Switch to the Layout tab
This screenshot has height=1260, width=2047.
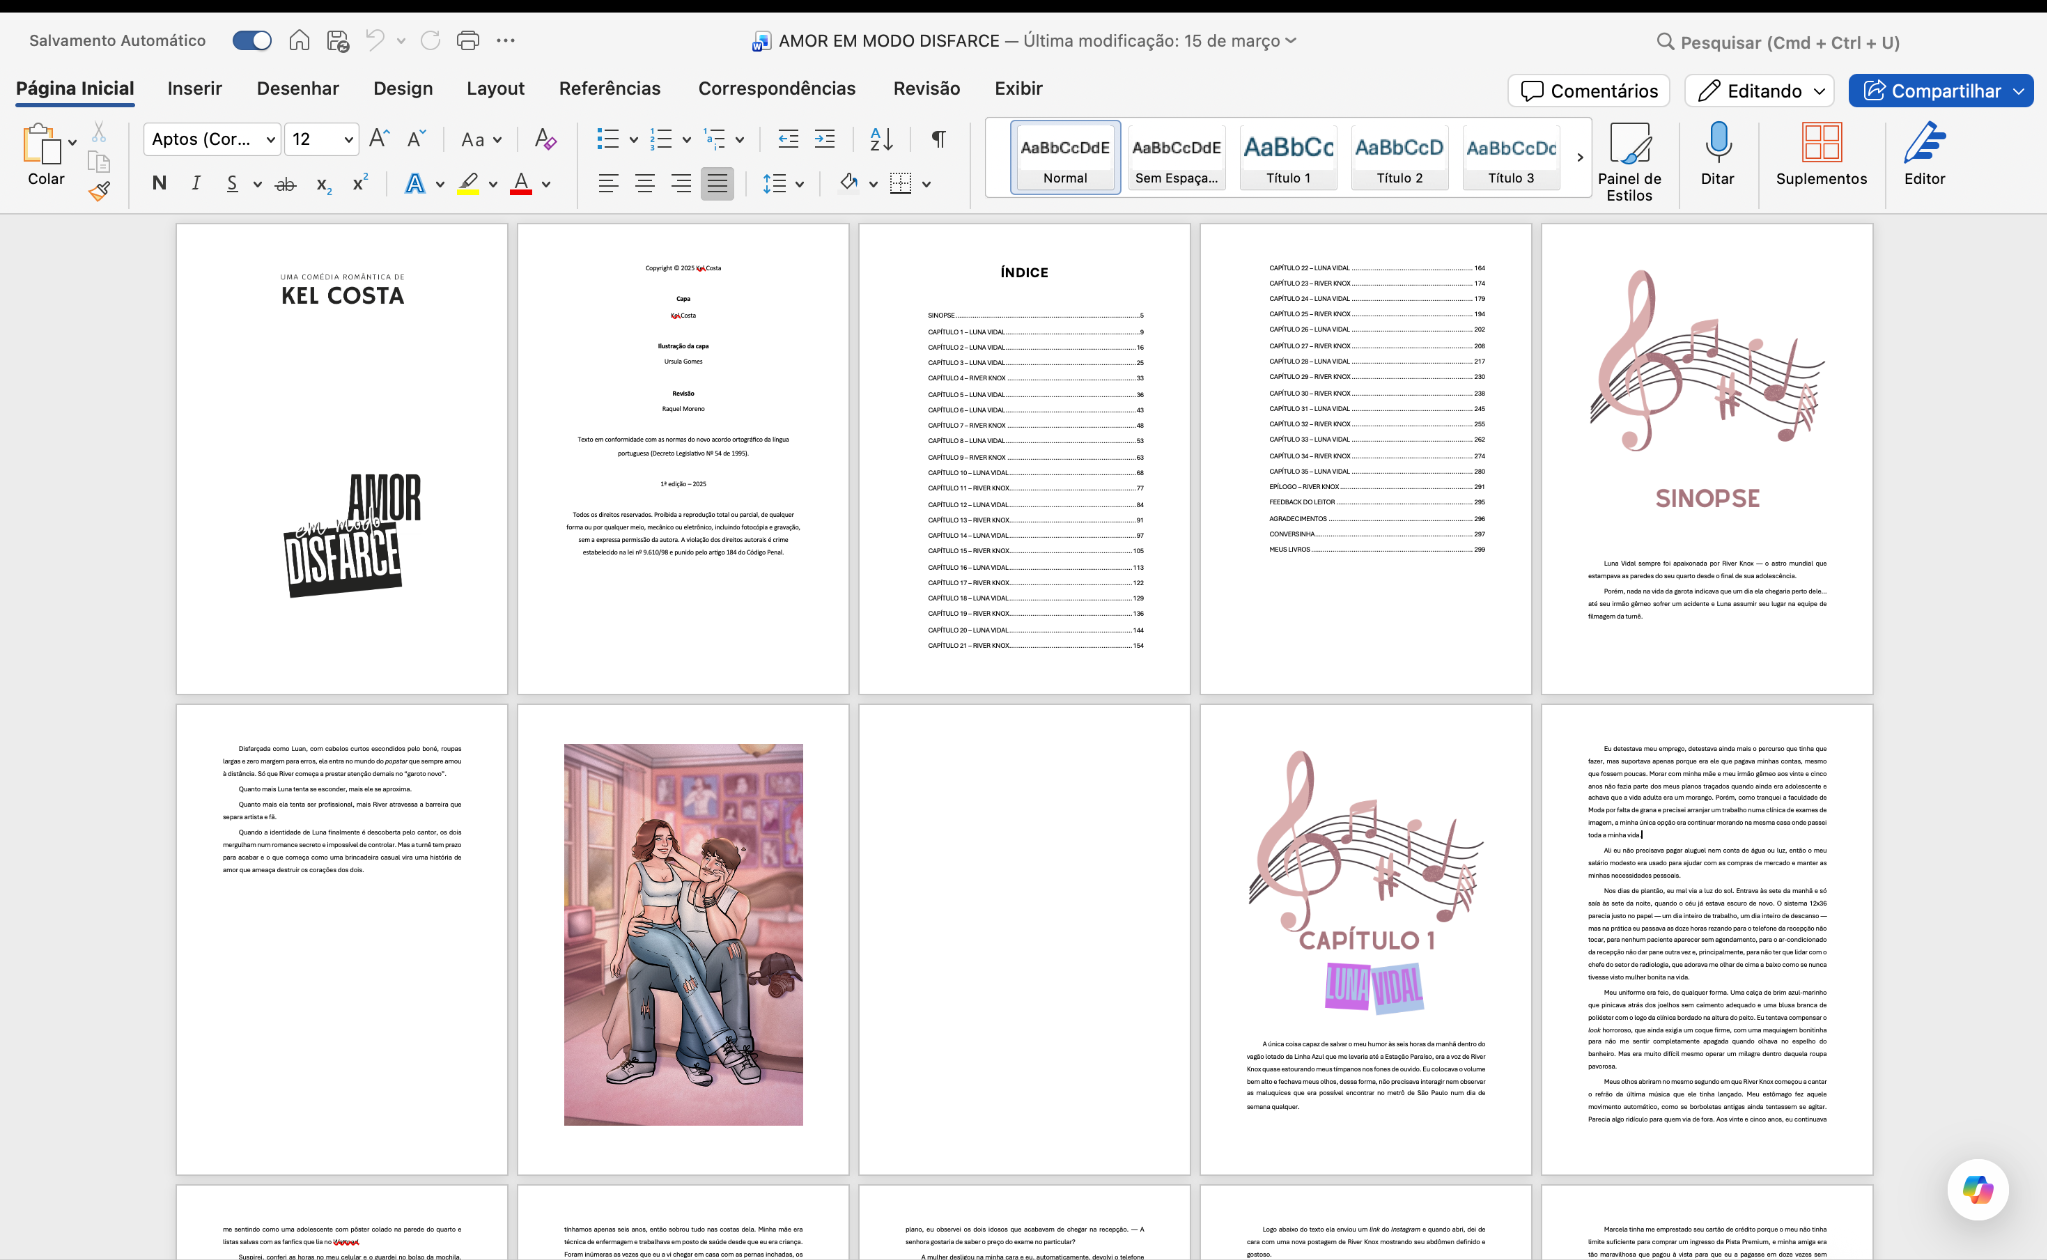point(495,89)
